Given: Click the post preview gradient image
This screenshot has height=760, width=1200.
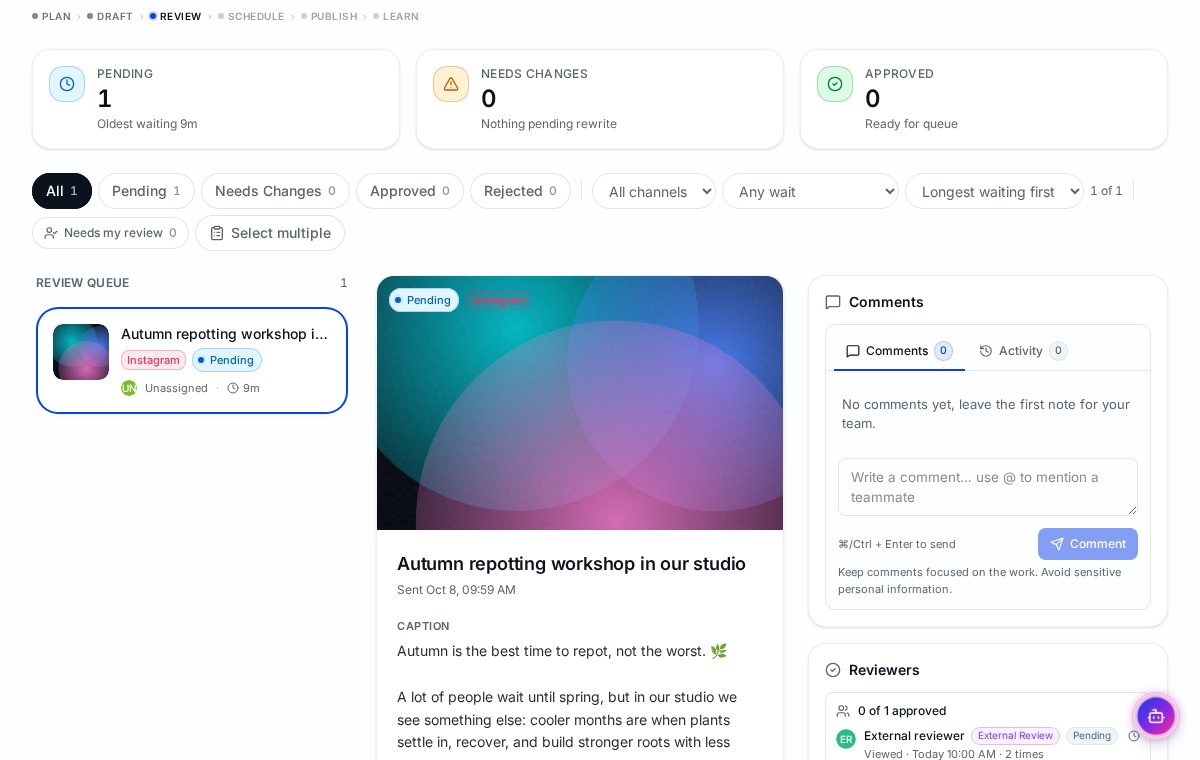Looking at the screenshot, I should (580, 403).
